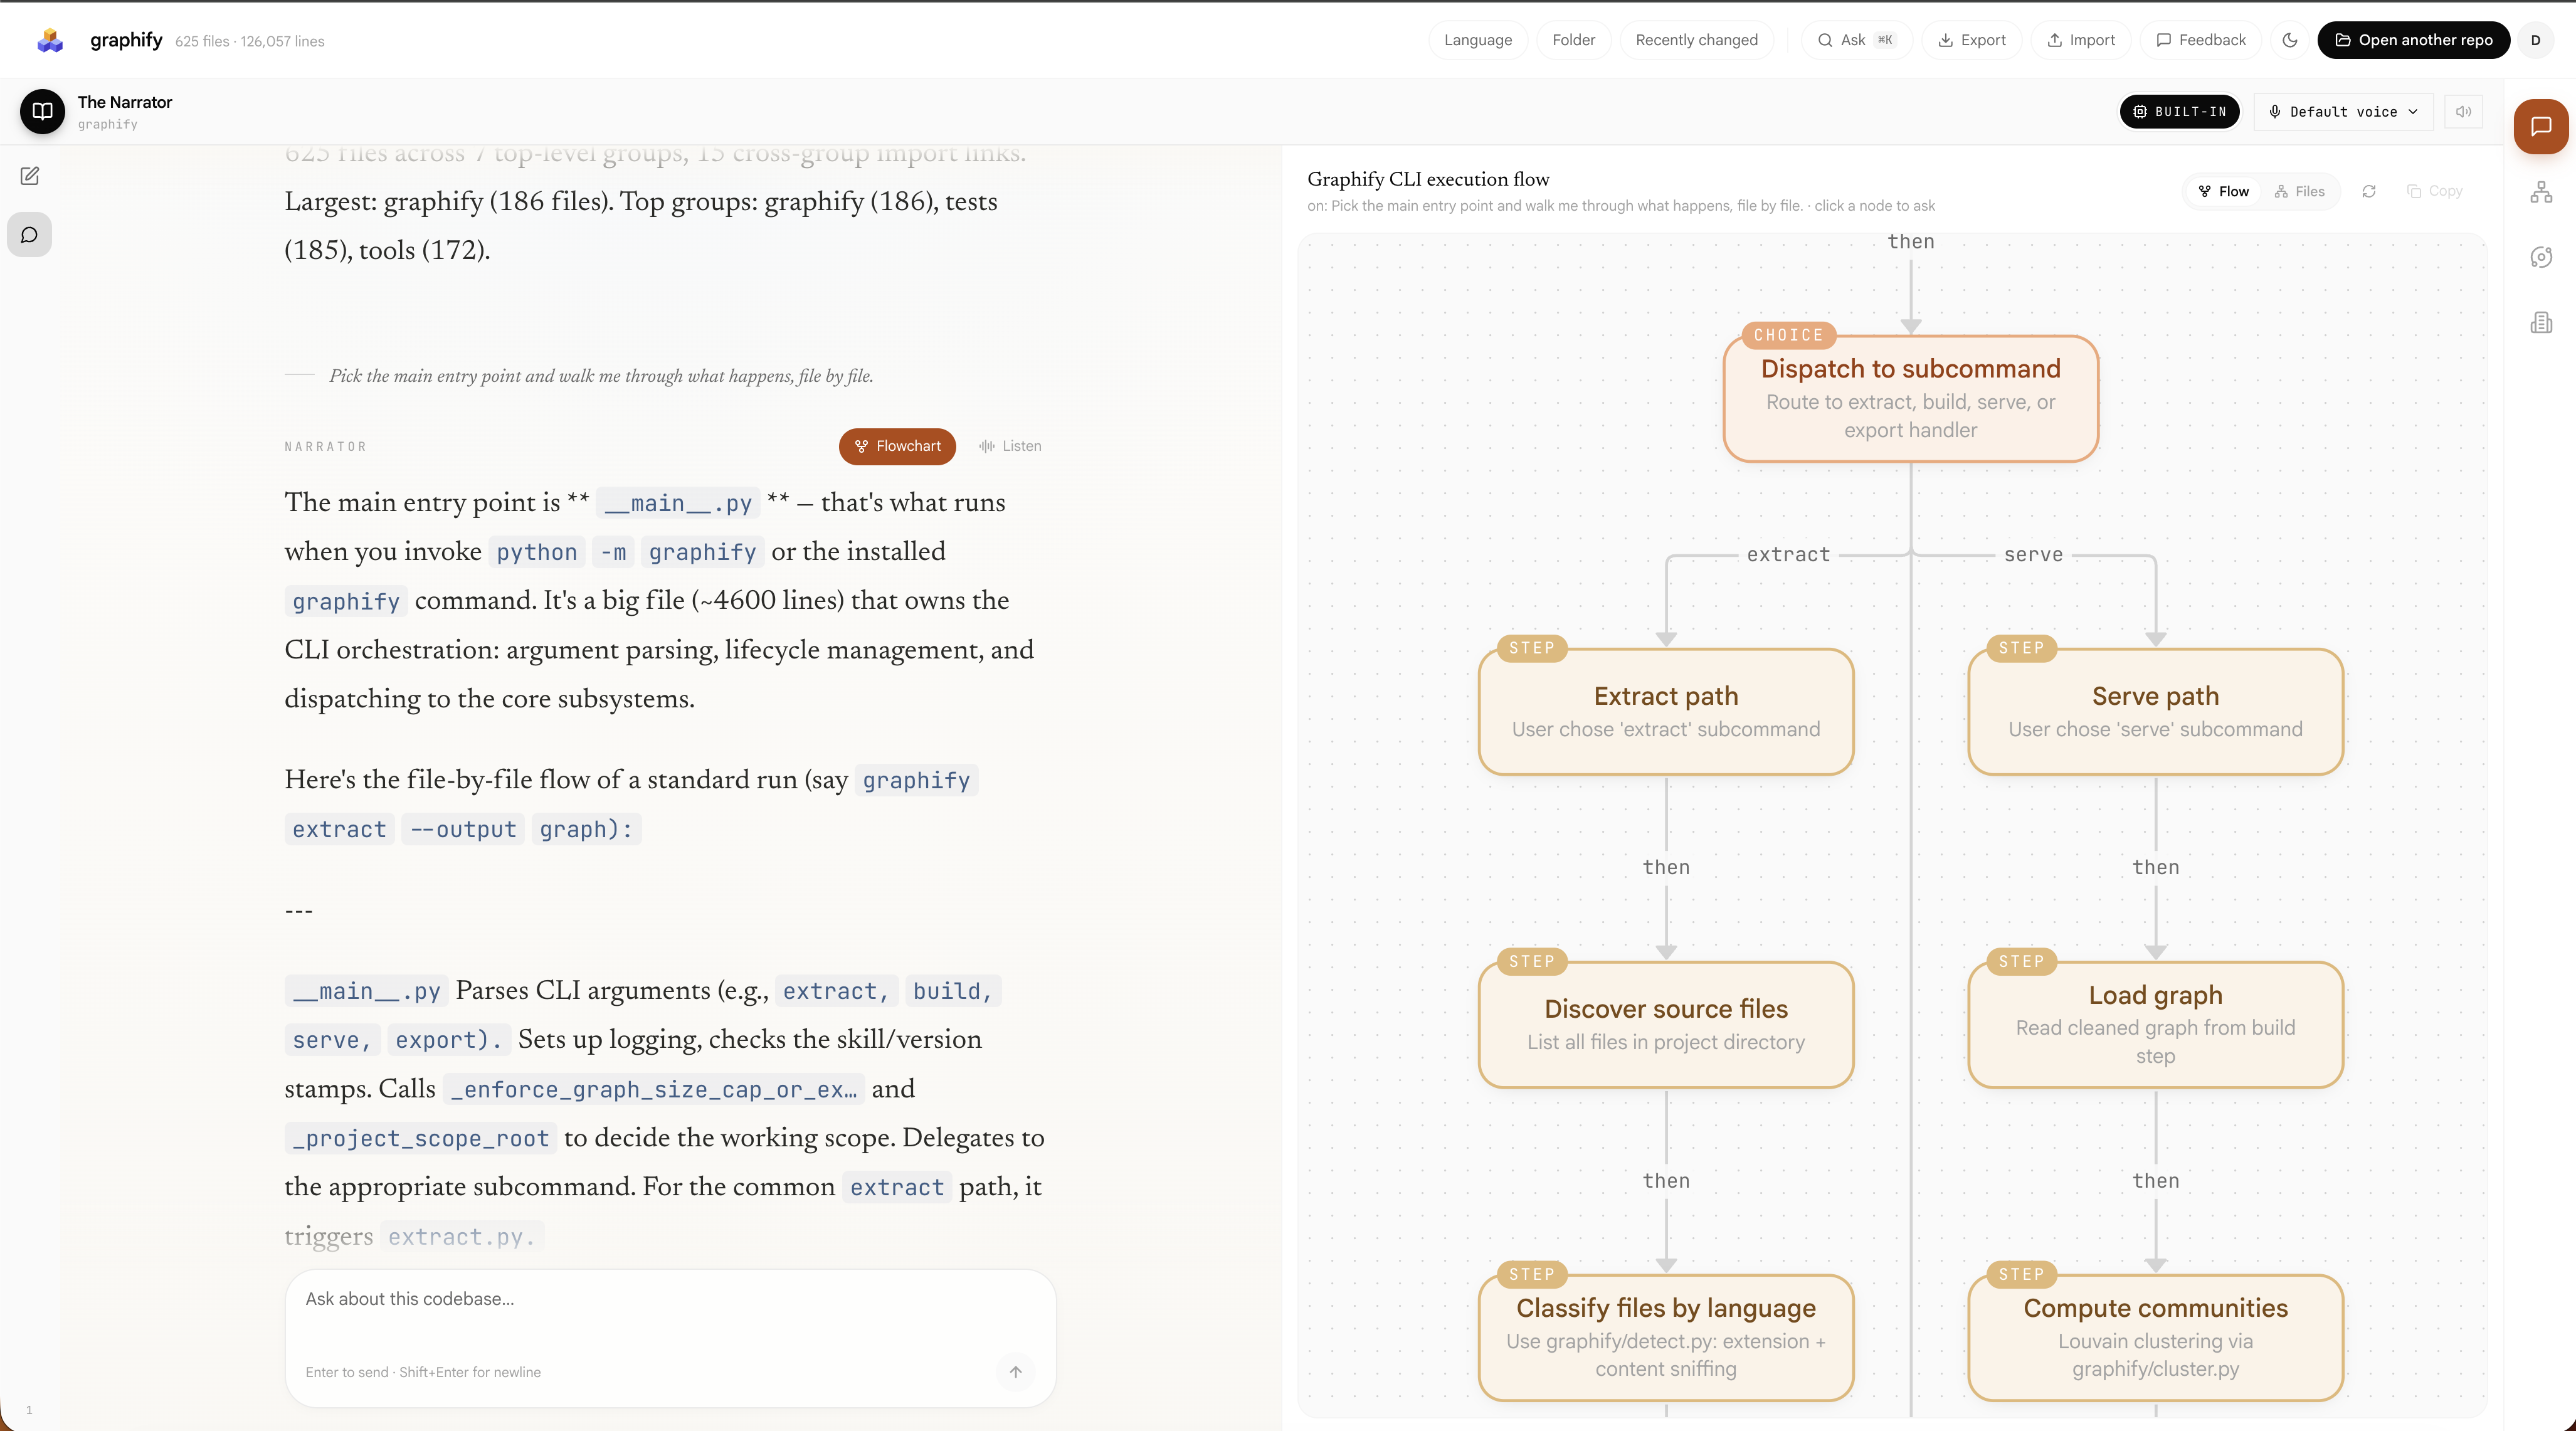Open the Feedback form

pyautogui.click(x=2201, y=40)
